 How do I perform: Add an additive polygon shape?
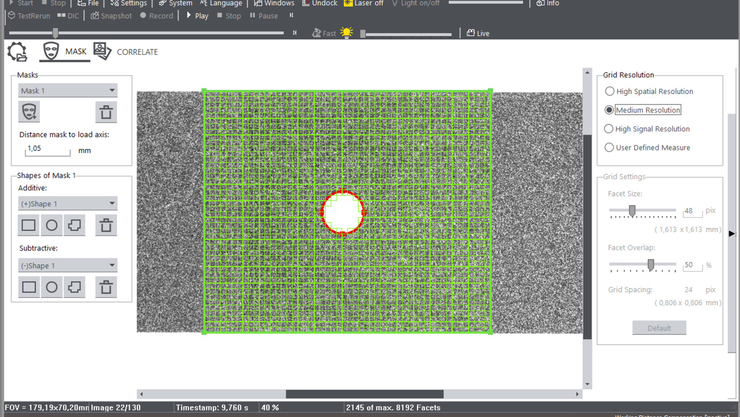pos(74,226)
